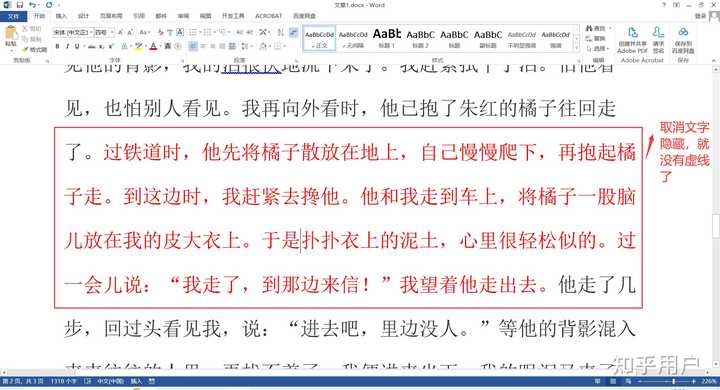
Task: Toggle show paragraph marks button
Action: pos(294,32)
